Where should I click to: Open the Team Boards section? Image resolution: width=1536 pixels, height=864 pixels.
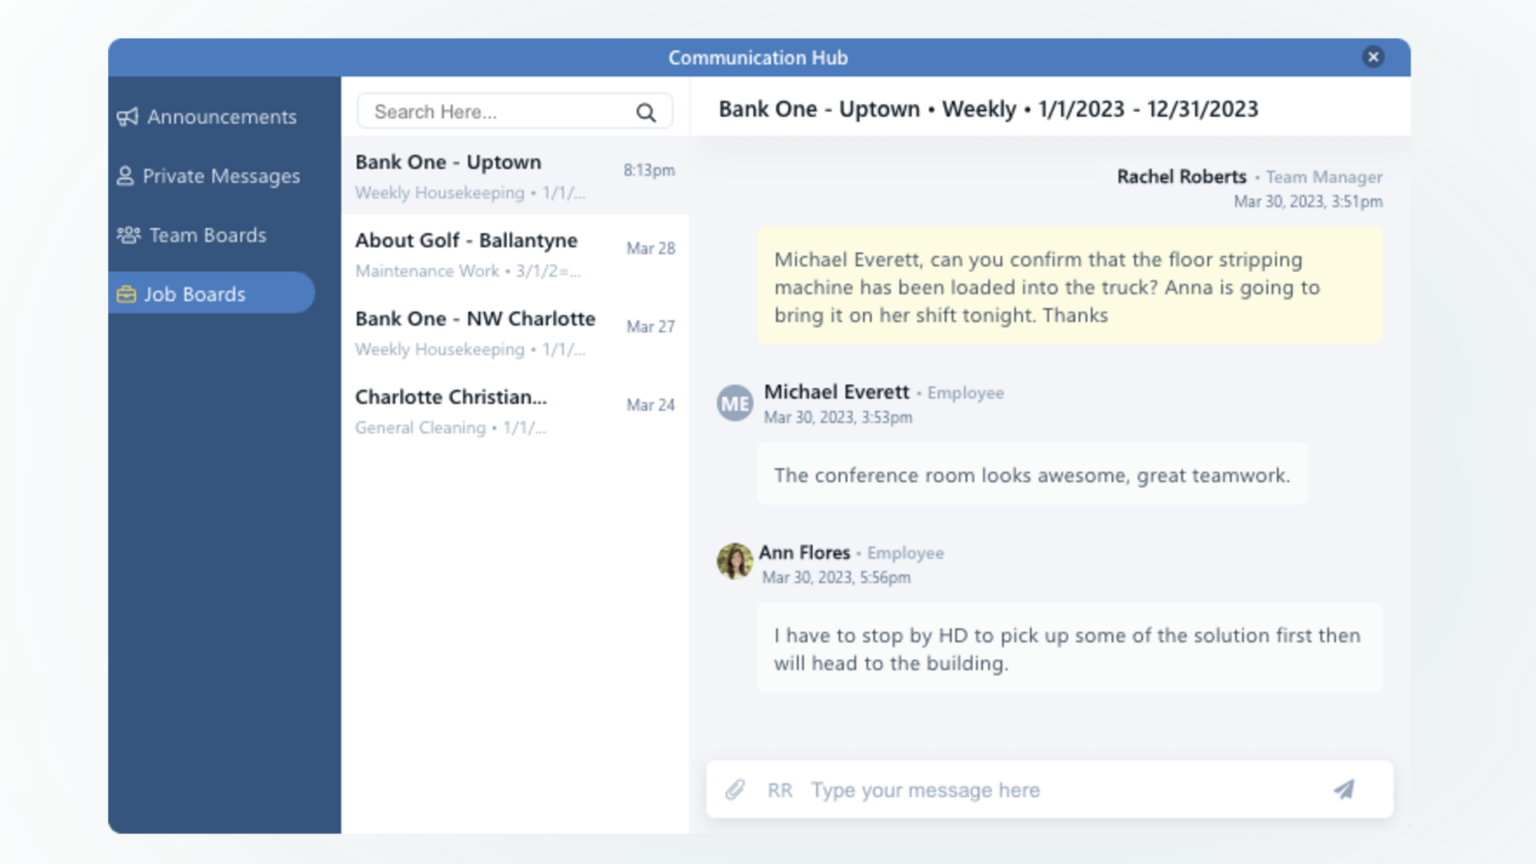[207, 235]
